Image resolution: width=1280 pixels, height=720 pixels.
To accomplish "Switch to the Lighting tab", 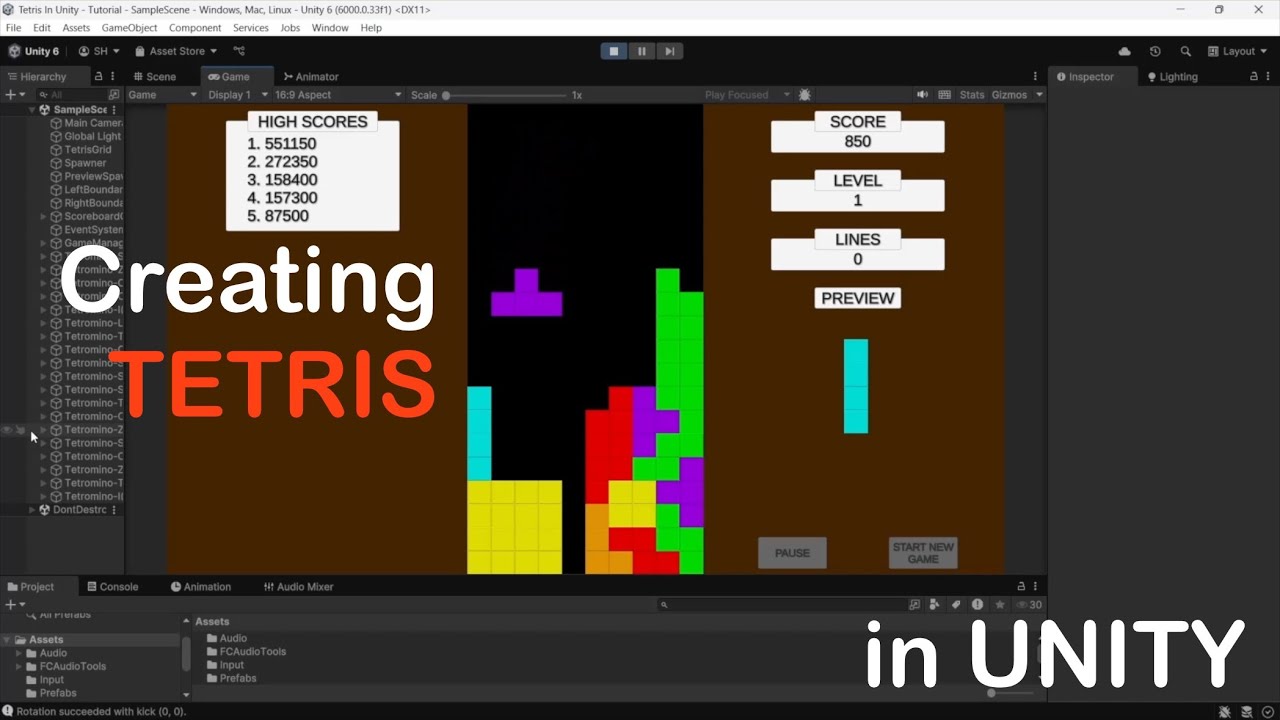I will coord(1172,76).
